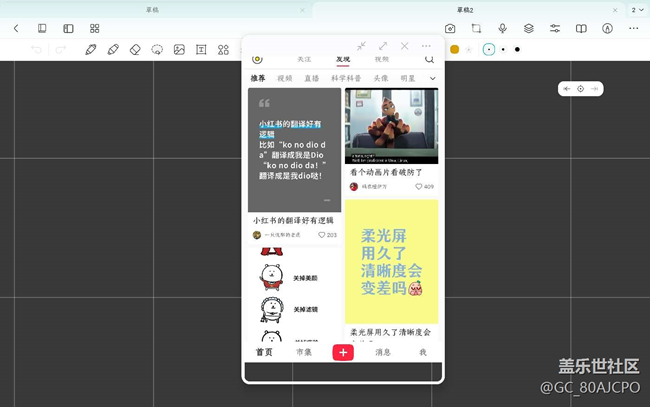Open post title 看个动画片看破防了
The height and width of the screenshot is (407, 650).
tap(386, 172)
